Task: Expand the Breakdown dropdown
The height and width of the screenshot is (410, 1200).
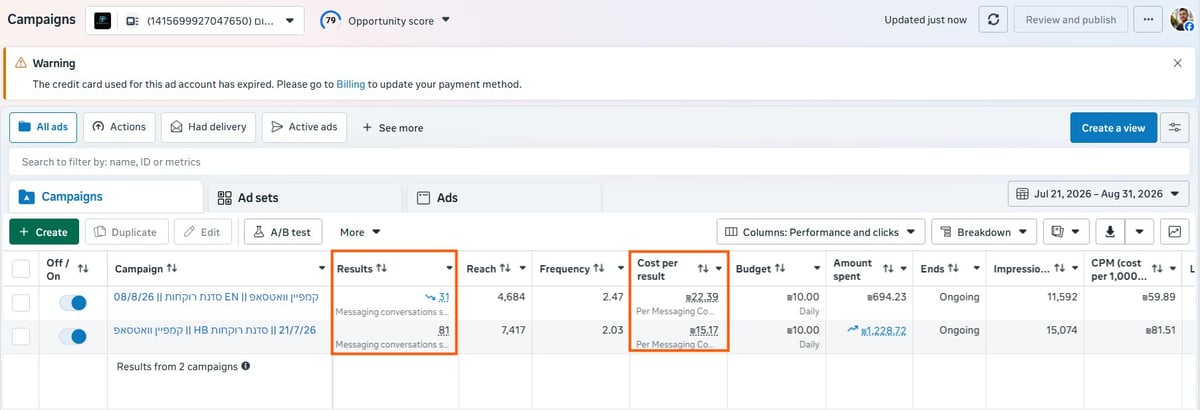Action: point(983,231)
